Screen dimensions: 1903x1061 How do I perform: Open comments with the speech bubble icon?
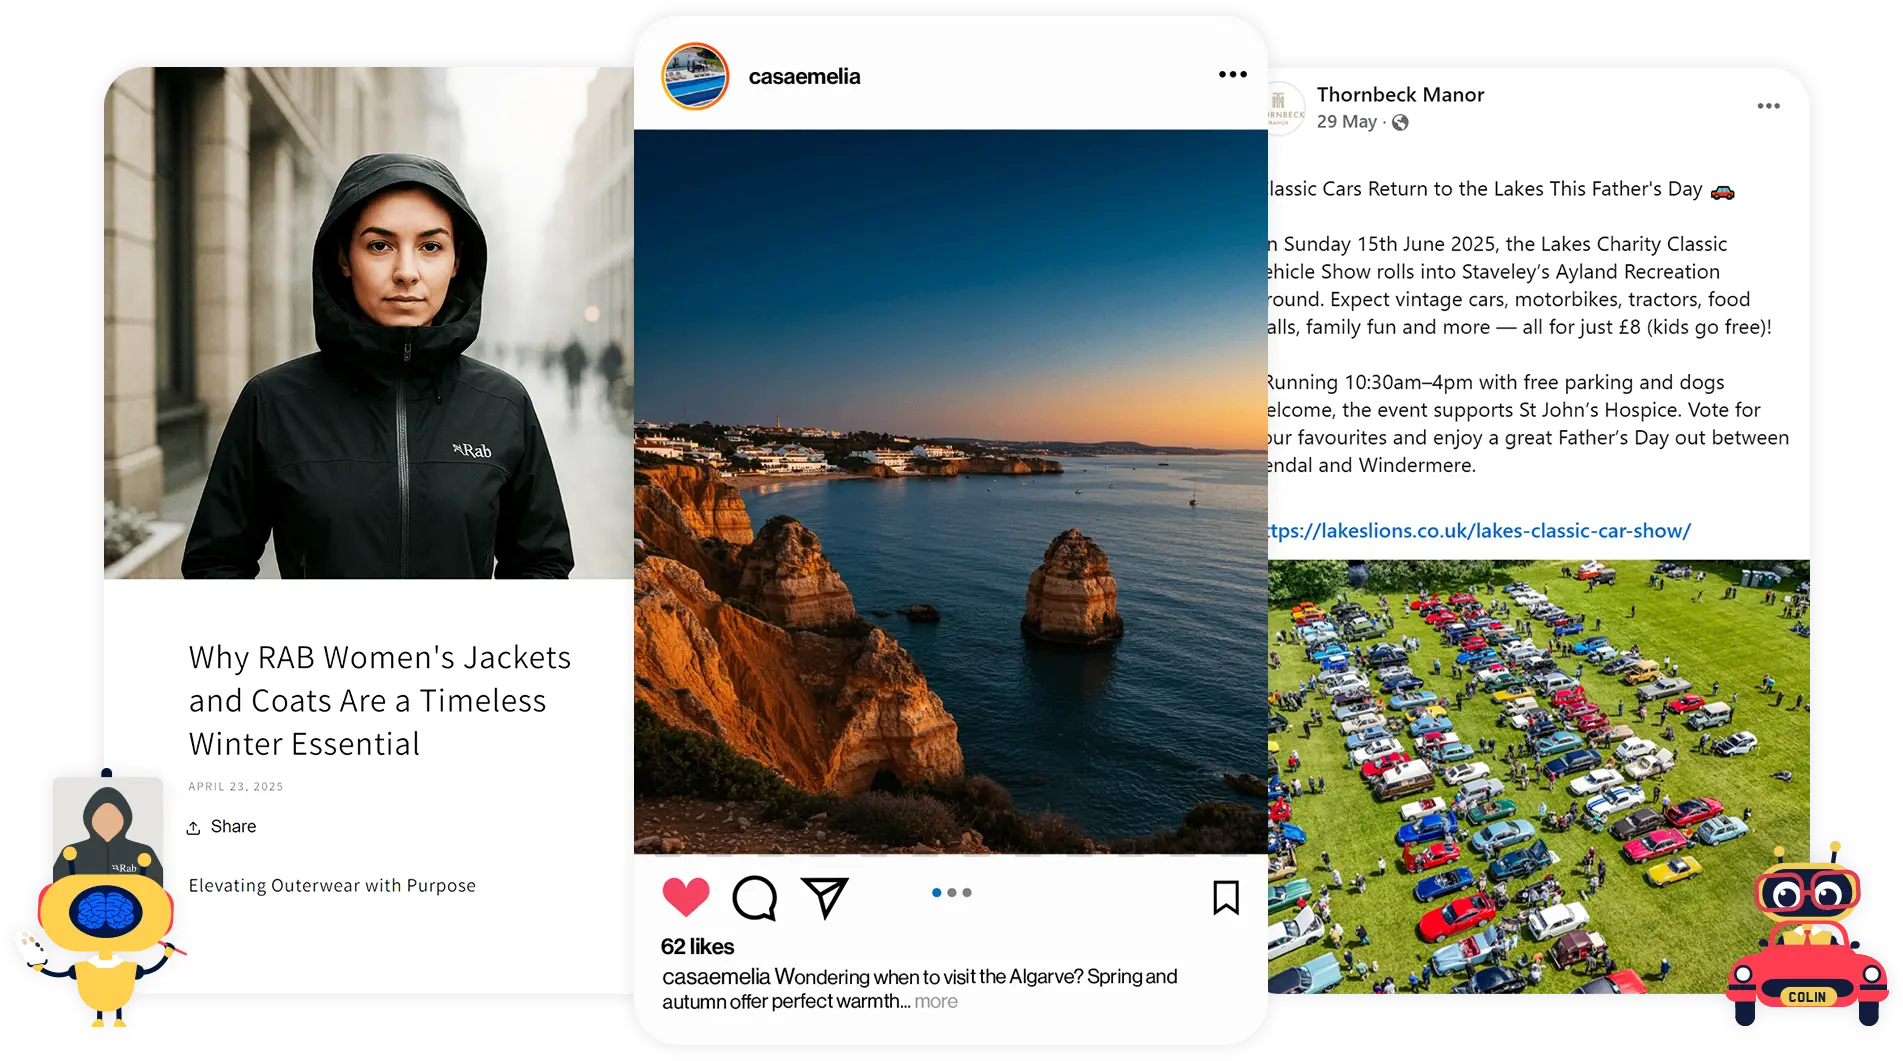click(x=755, y=898)
